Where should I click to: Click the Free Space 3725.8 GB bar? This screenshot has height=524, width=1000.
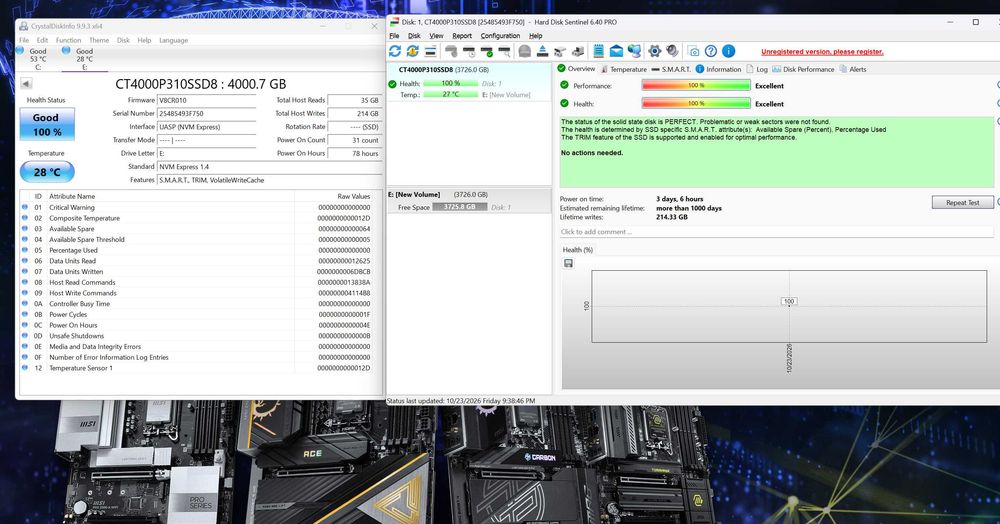pyautogui.click(x=460, y=207)
